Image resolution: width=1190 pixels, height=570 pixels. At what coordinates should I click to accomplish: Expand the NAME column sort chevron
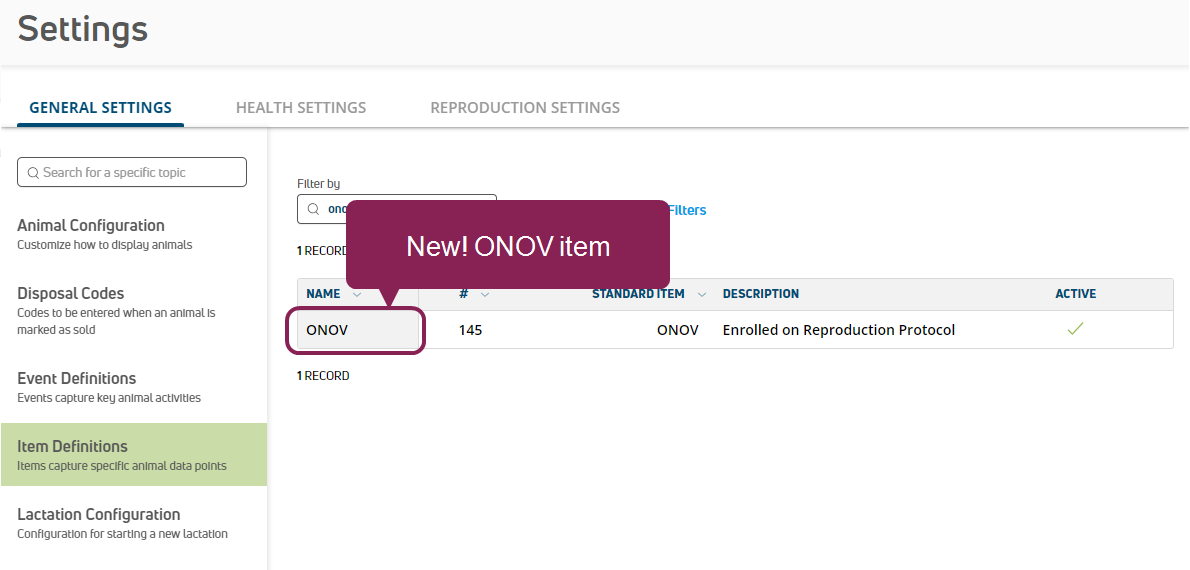click(357, 294)
